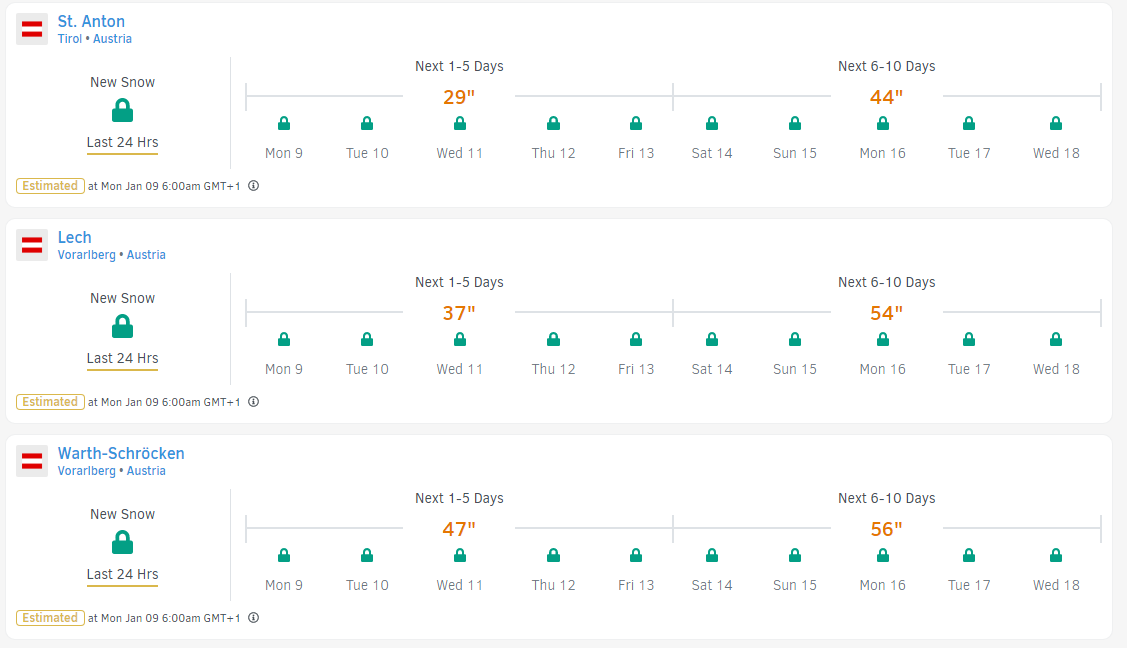Click the Lech Austrian flag icon

pos(32,245)
